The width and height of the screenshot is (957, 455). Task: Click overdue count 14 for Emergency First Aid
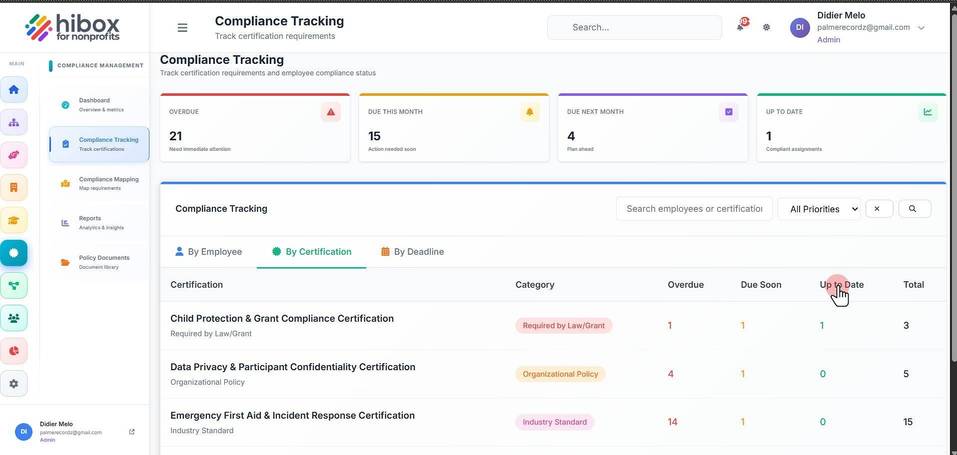(673, 422)
